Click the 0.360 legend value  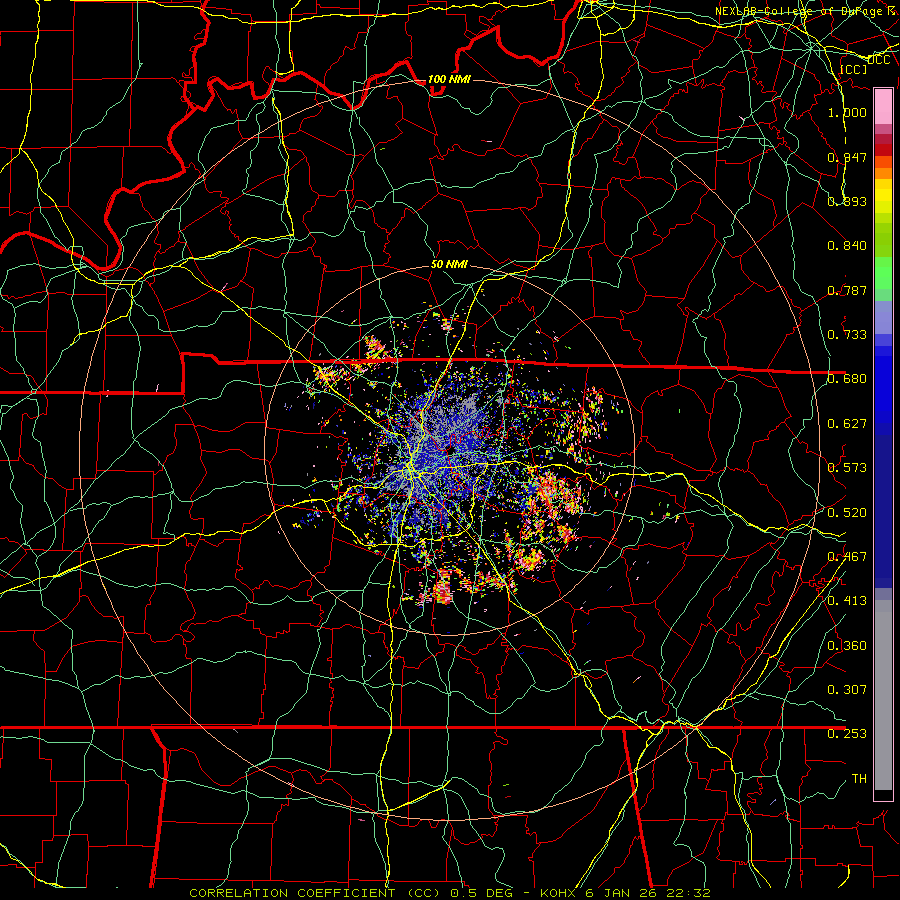pyautogui.click(x=847, y=646)
